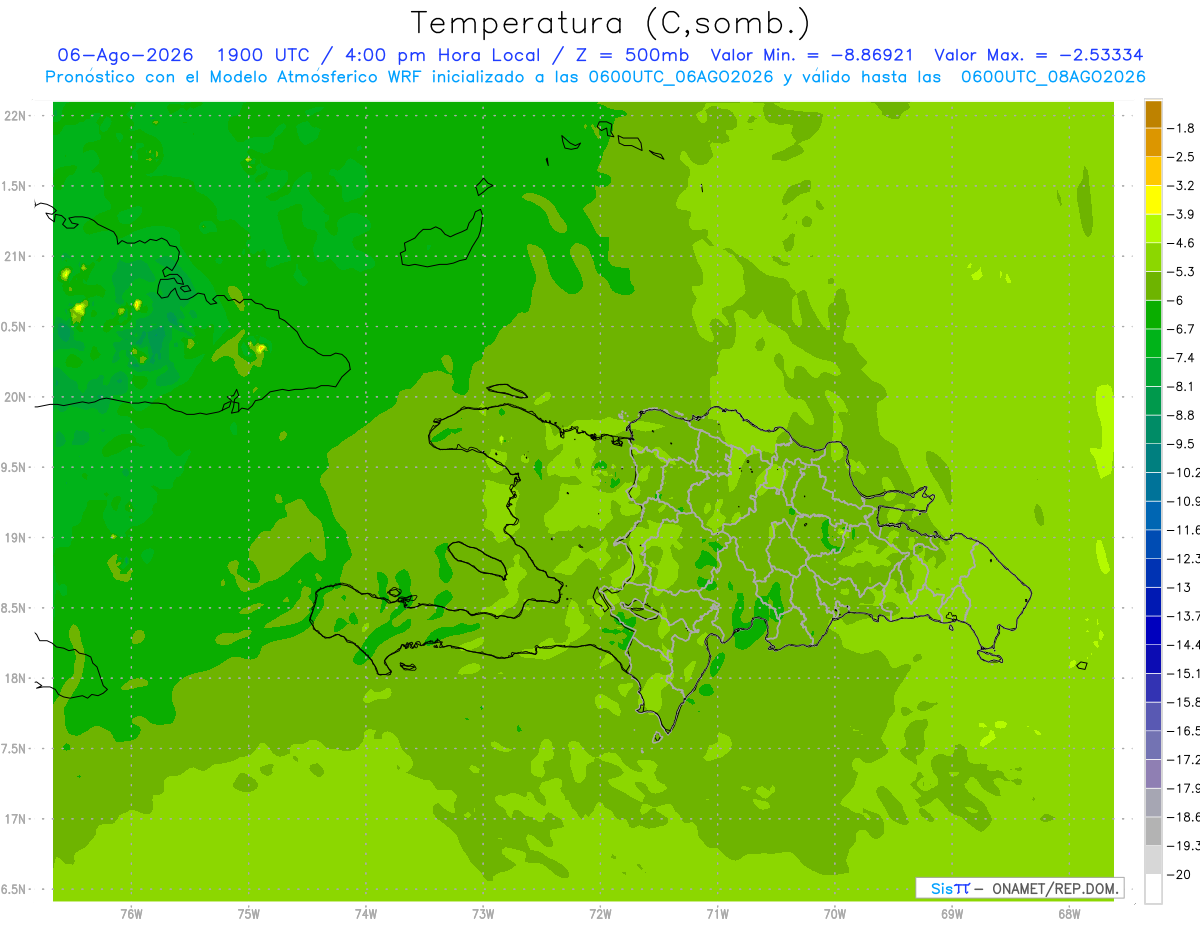Viewport: 1200px width, 927px height.
Task: Click the '-4.6' colorbar value
Action: point(1182,243)
